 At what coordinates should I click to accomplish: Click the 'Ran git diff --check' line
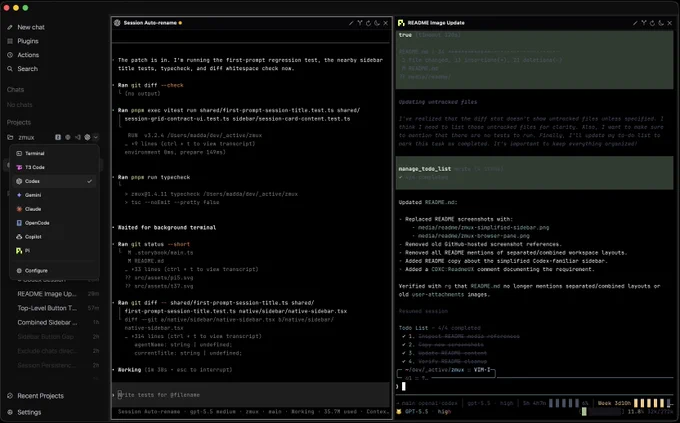coord(150,85)
